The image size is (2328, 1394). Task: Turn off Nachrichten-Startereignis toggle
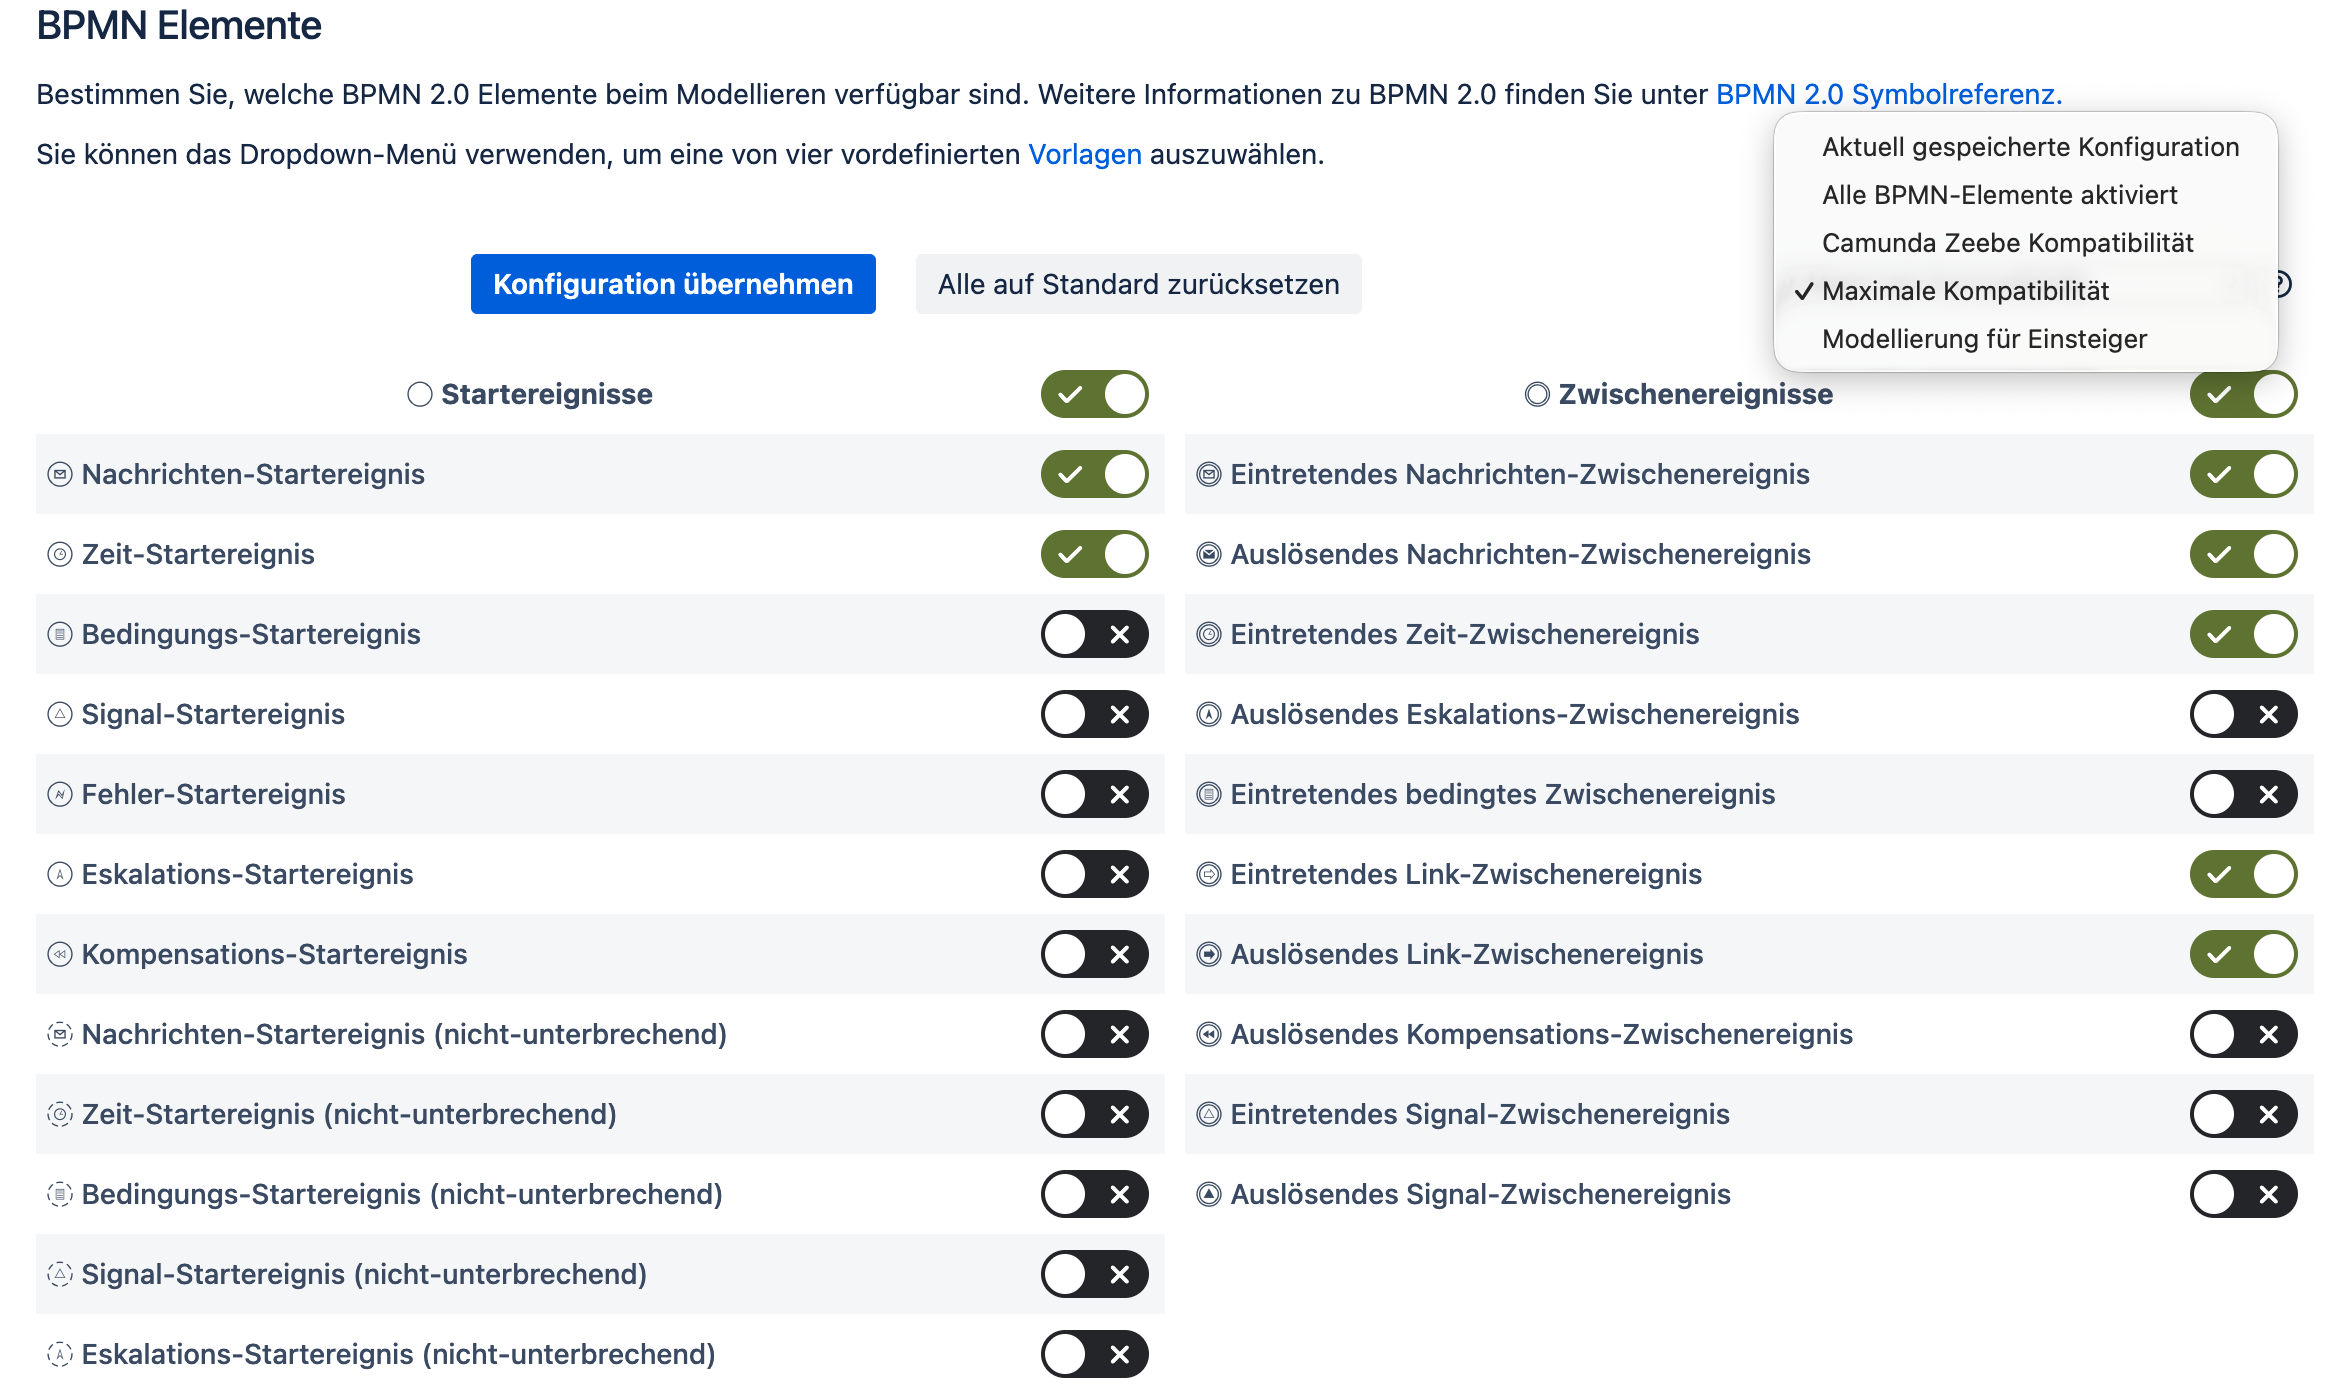1095,474
